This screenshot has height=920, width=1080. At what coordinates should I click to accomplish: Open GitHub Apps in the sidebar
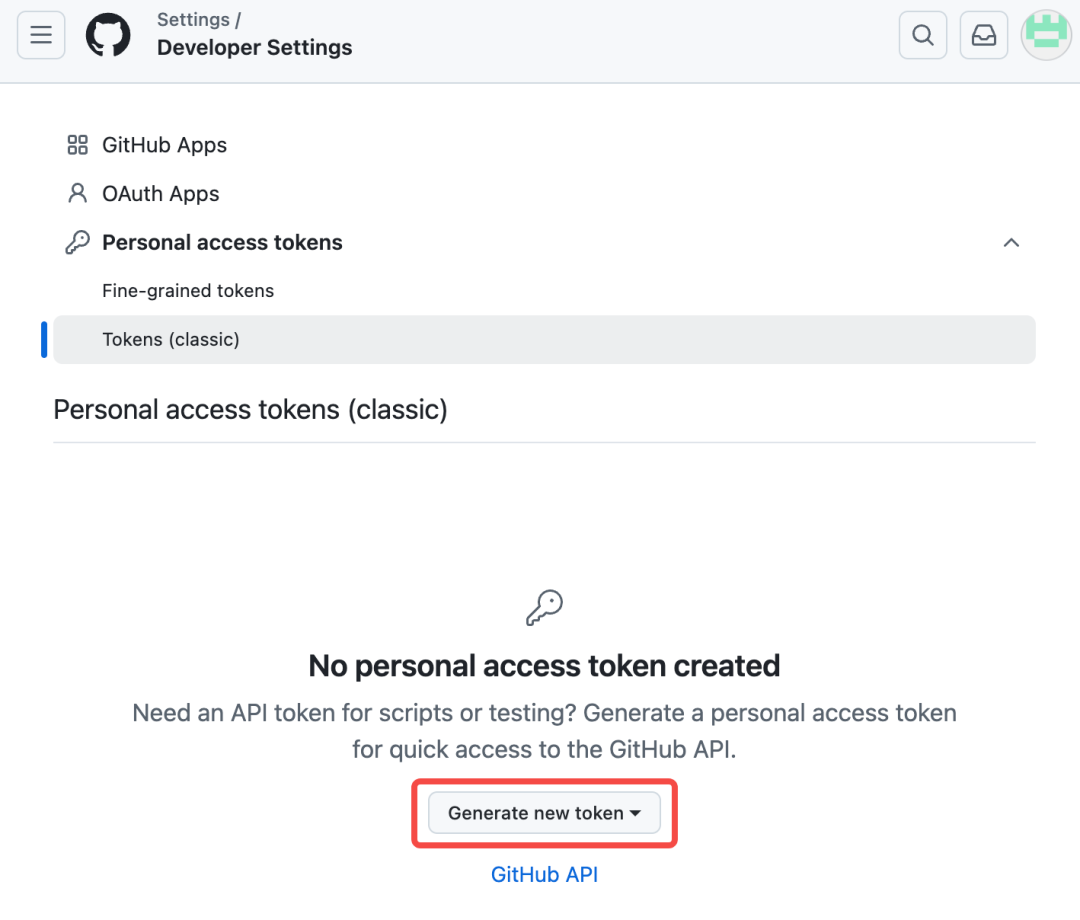pos(164,145)
